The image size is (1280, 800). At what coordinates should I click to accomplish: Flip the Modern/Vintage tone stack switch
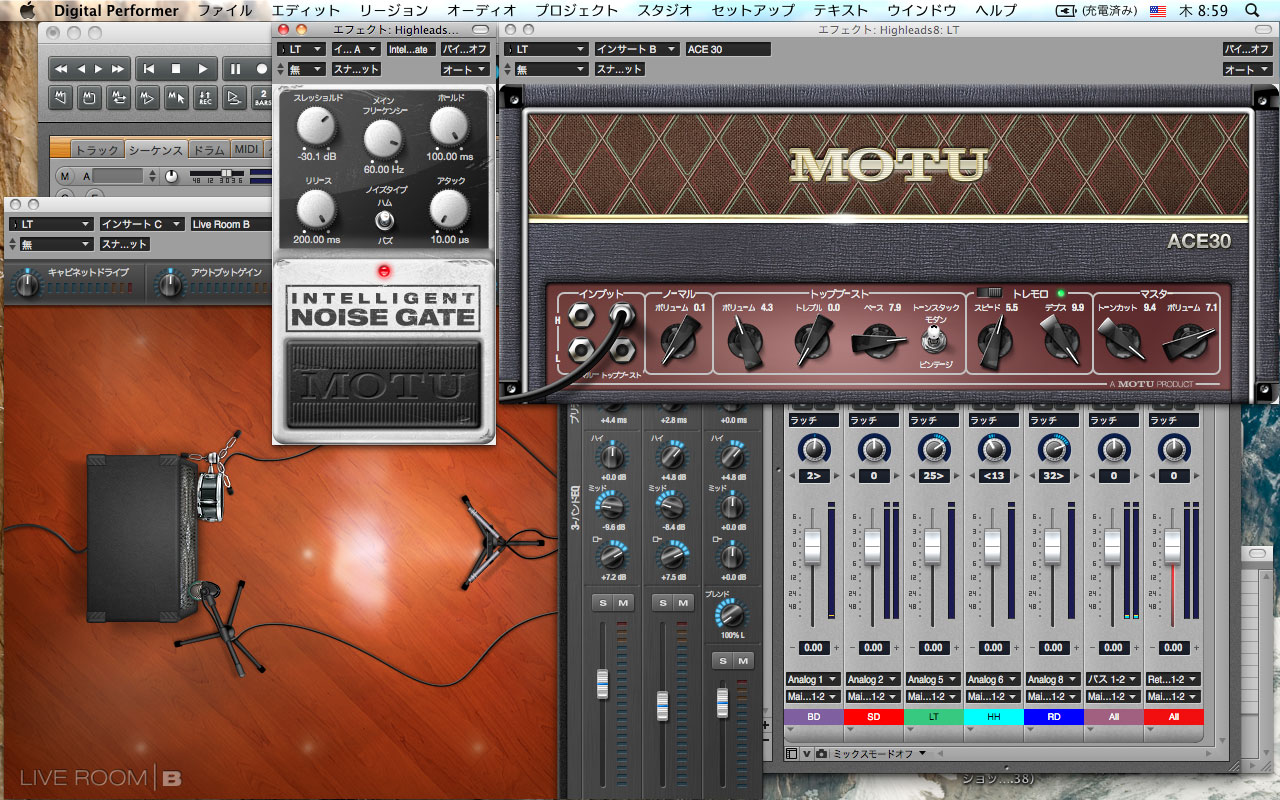[935, 341]
